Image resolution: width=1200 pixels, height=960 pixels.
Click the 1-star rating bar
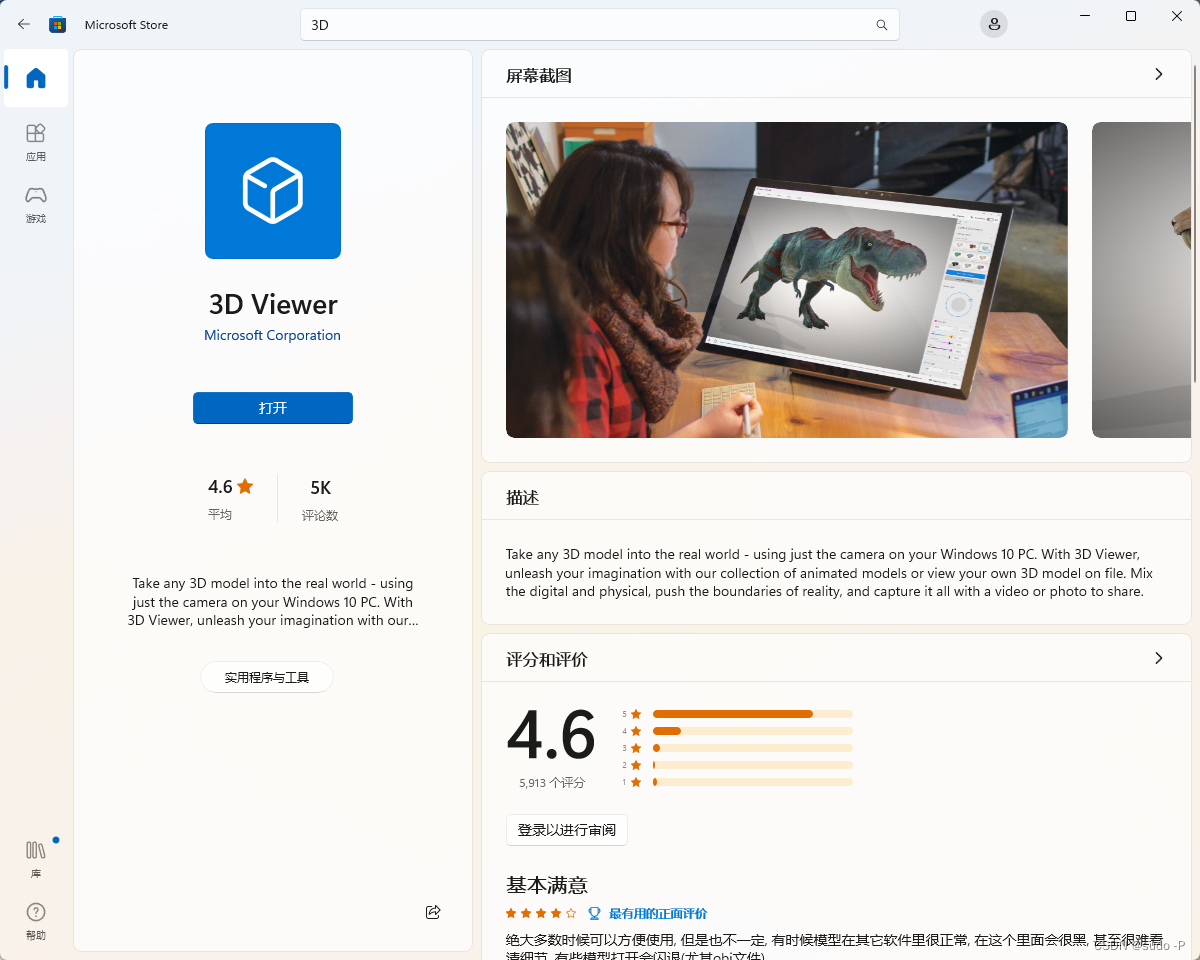click(x=752, y=782)
